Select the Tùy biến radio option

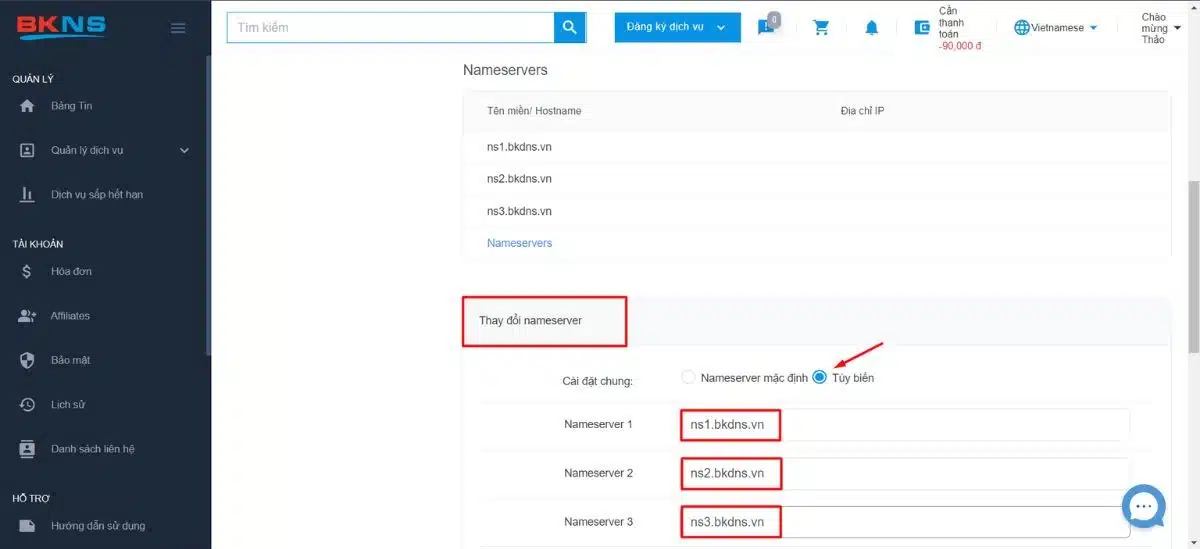click(820, 377)
